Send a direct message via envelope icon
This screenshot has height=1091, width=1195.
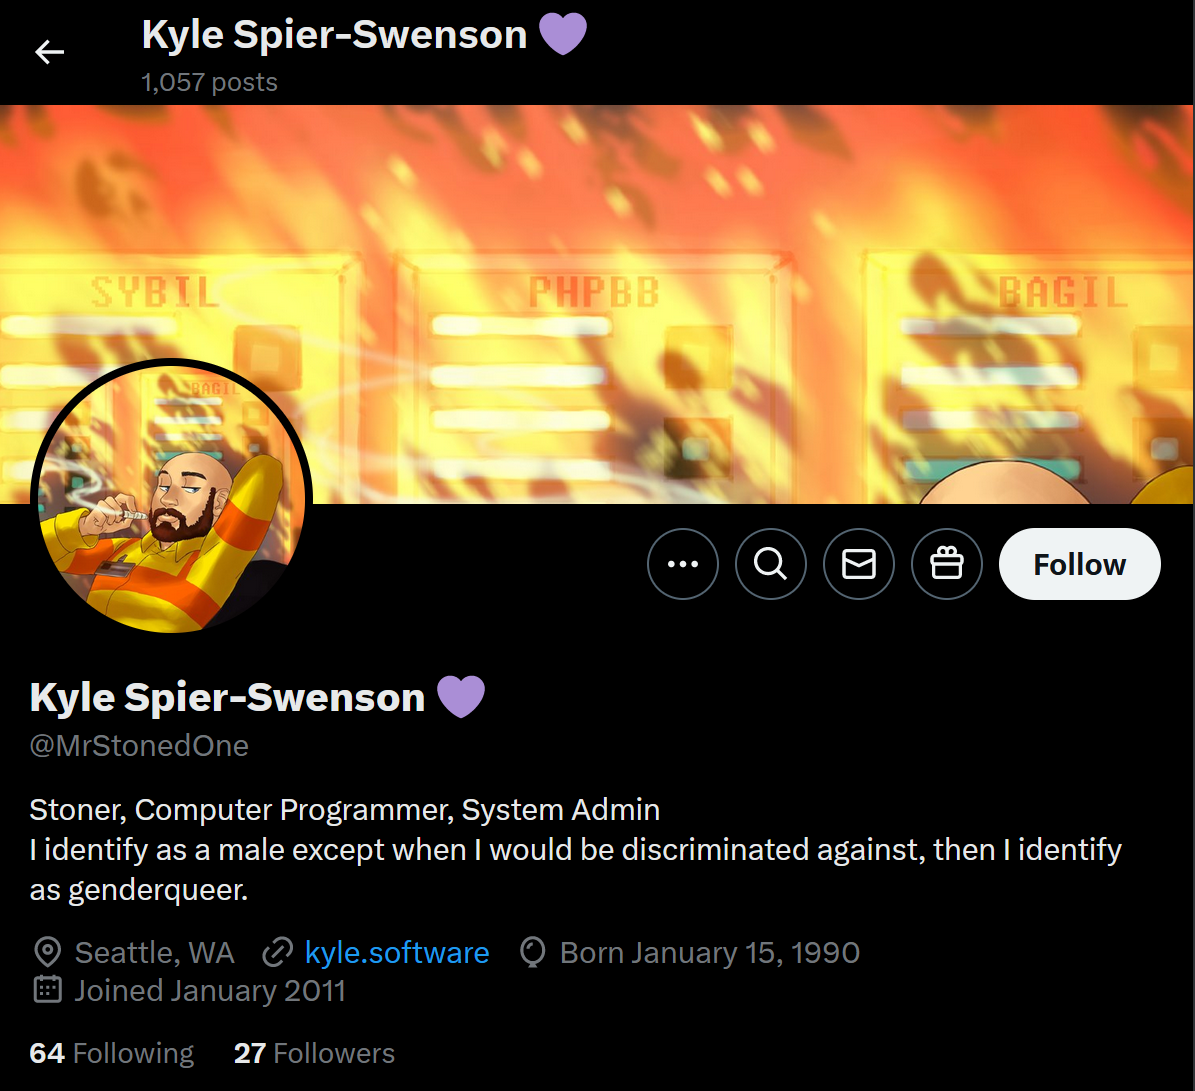(859, 564)
